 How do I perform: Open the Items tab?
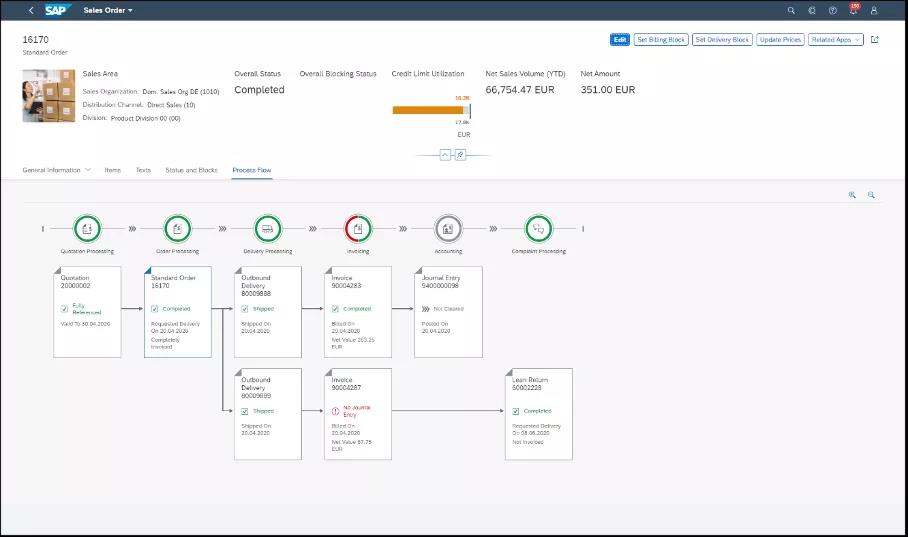(113, 170)
